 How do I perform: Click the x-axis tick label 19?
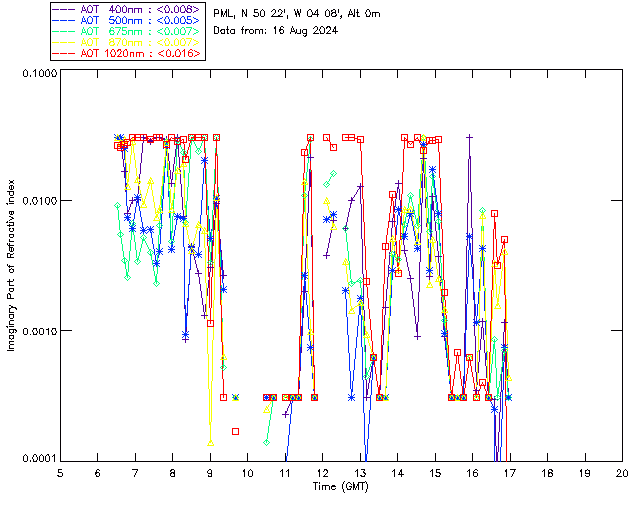coord(585,473)
